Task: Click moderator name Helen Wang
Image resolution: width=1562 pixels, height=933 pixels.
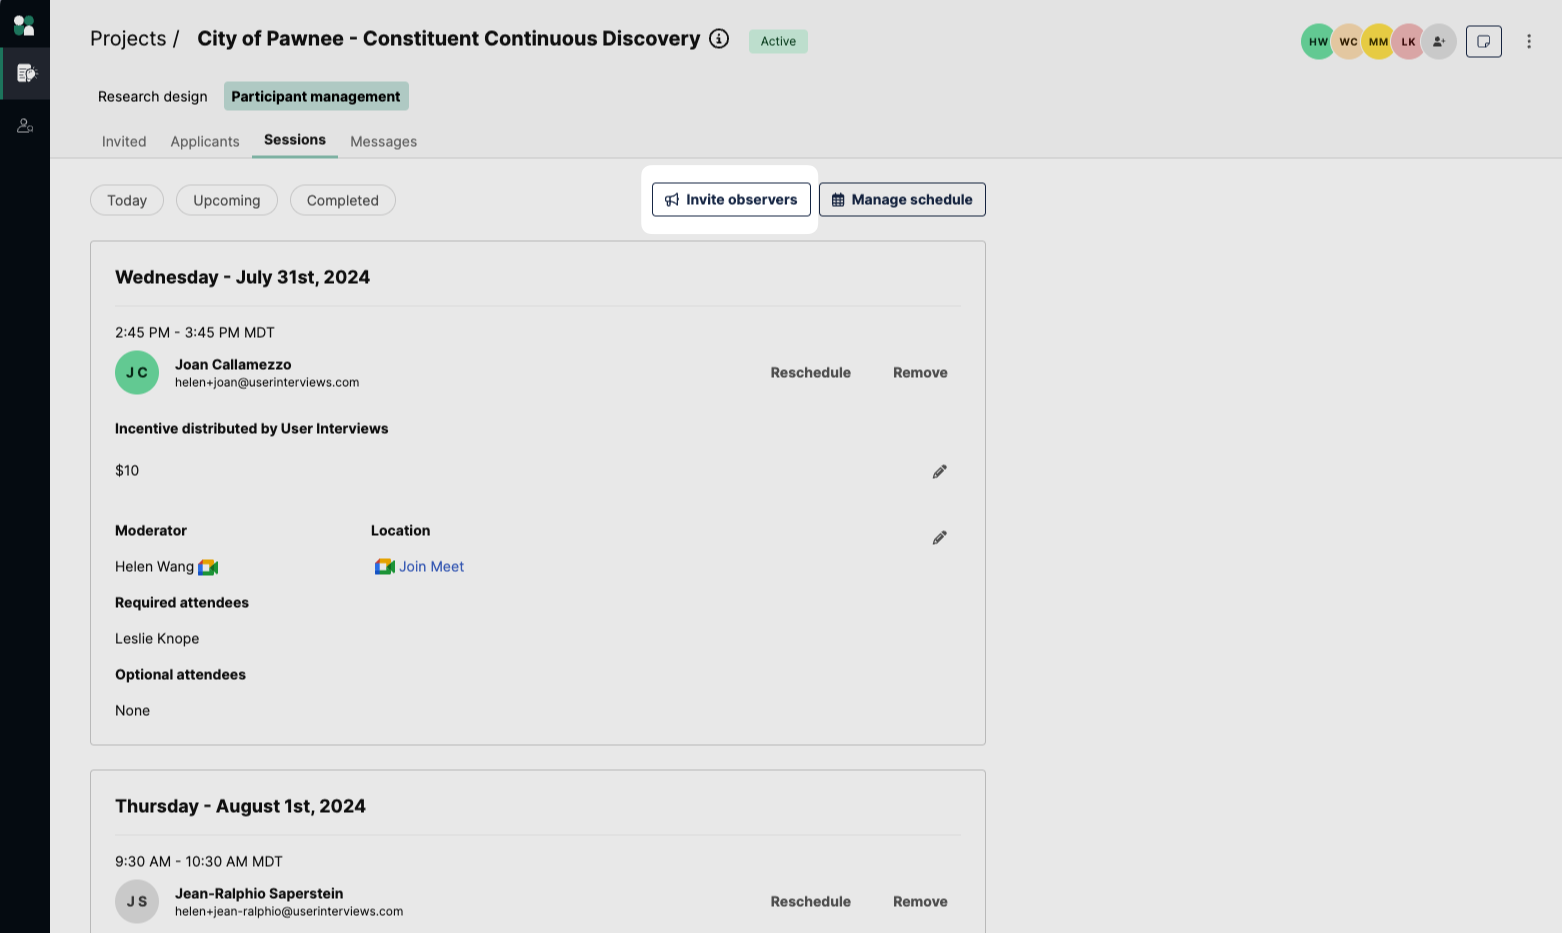Action: (154, 566)
